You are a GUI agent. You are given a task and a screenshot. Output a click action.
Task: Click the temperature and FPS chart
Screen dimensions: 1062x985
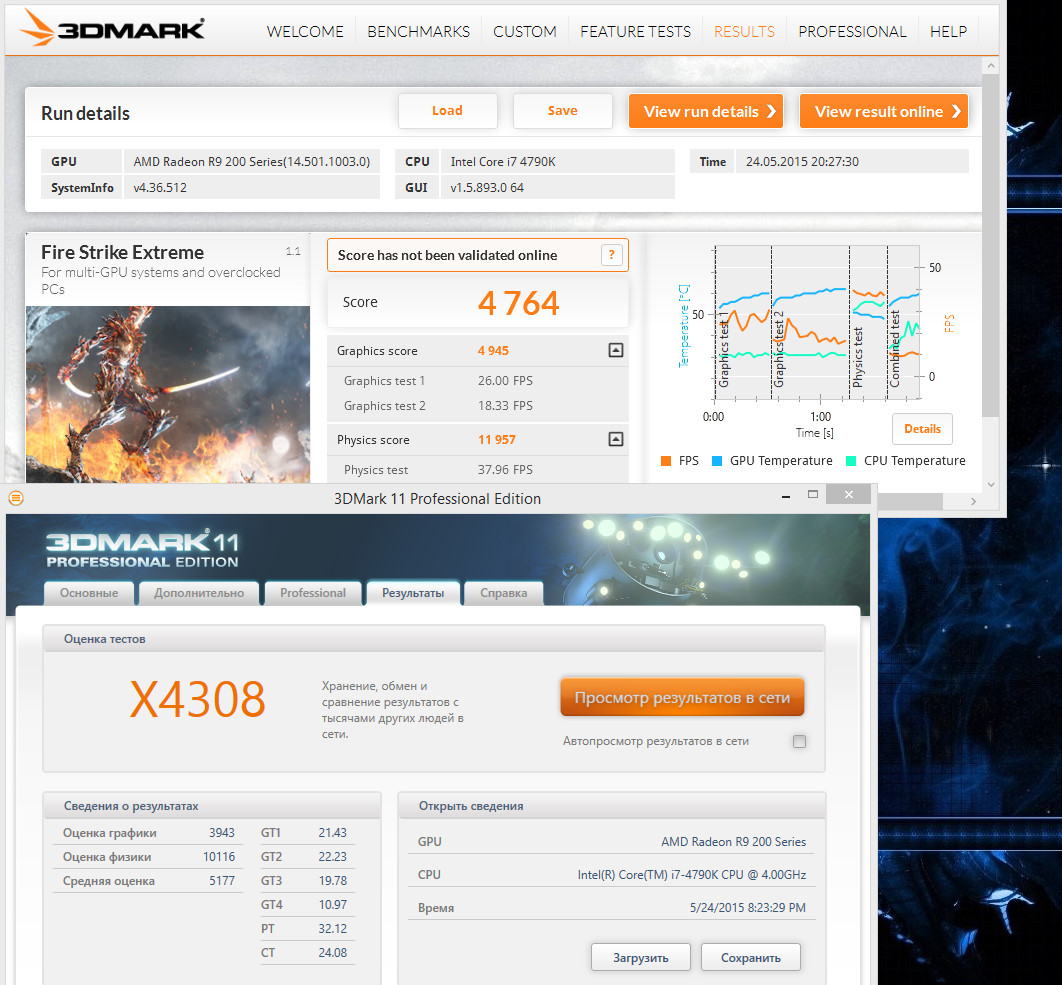[x=817, y=323]
